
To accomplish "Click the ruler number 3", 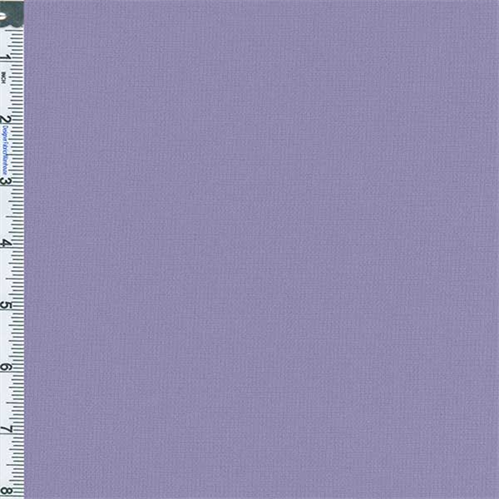I will coord(6,182).
